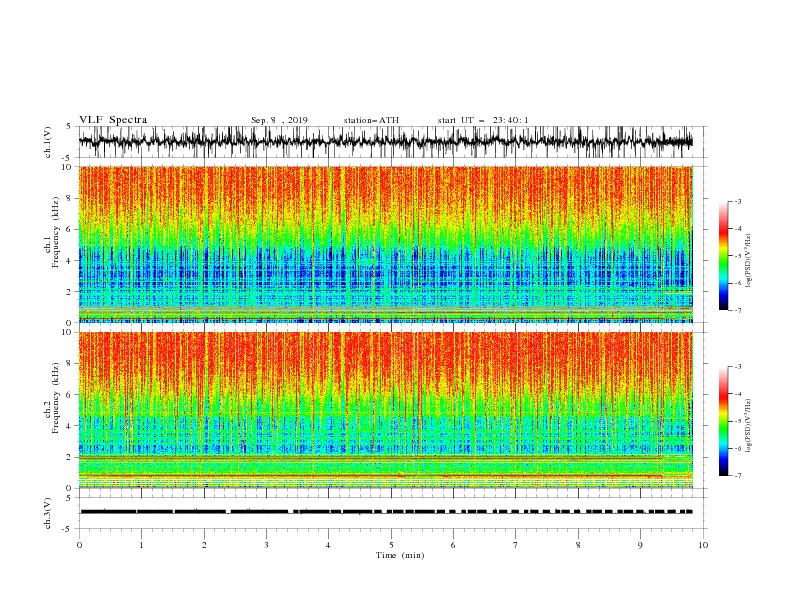Click the ch.1 color scale bar
This screenshot has width=792, height=612.
723,256
